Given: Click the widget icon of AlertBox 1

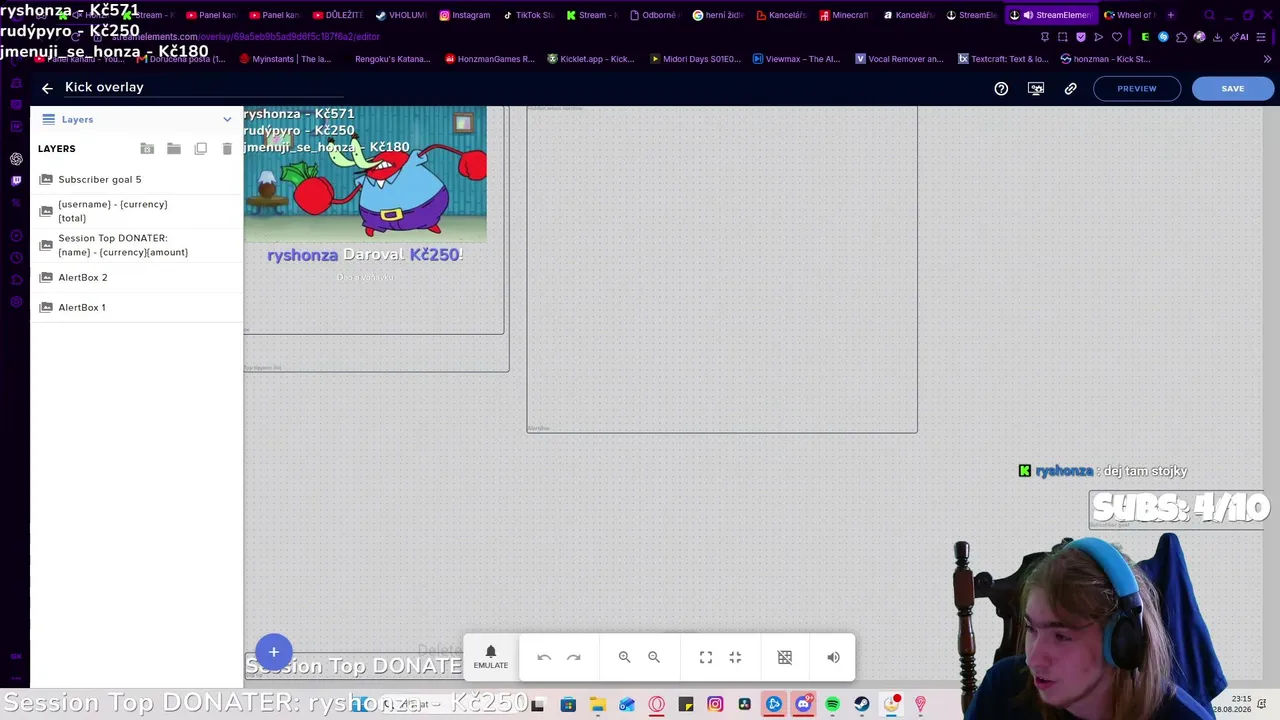Looking at the screenshot, I should tap(46, 307).
